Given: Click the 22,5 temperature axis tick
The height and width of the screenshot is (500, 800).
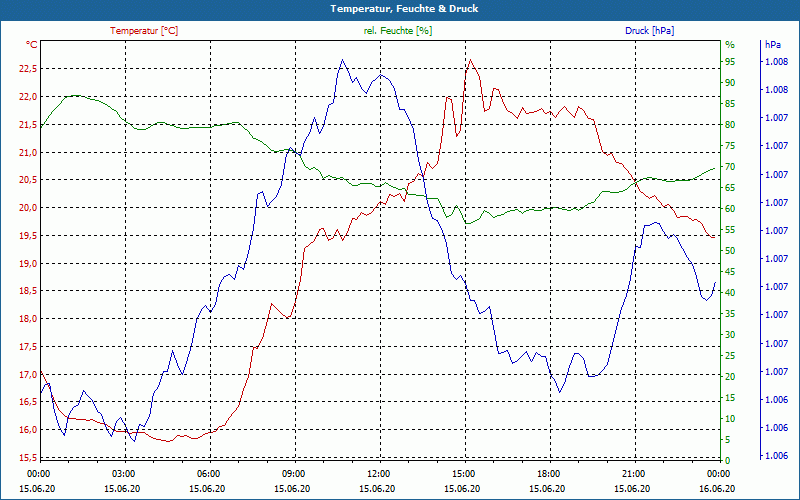Looking at the screenshot, I should [28, 69].
